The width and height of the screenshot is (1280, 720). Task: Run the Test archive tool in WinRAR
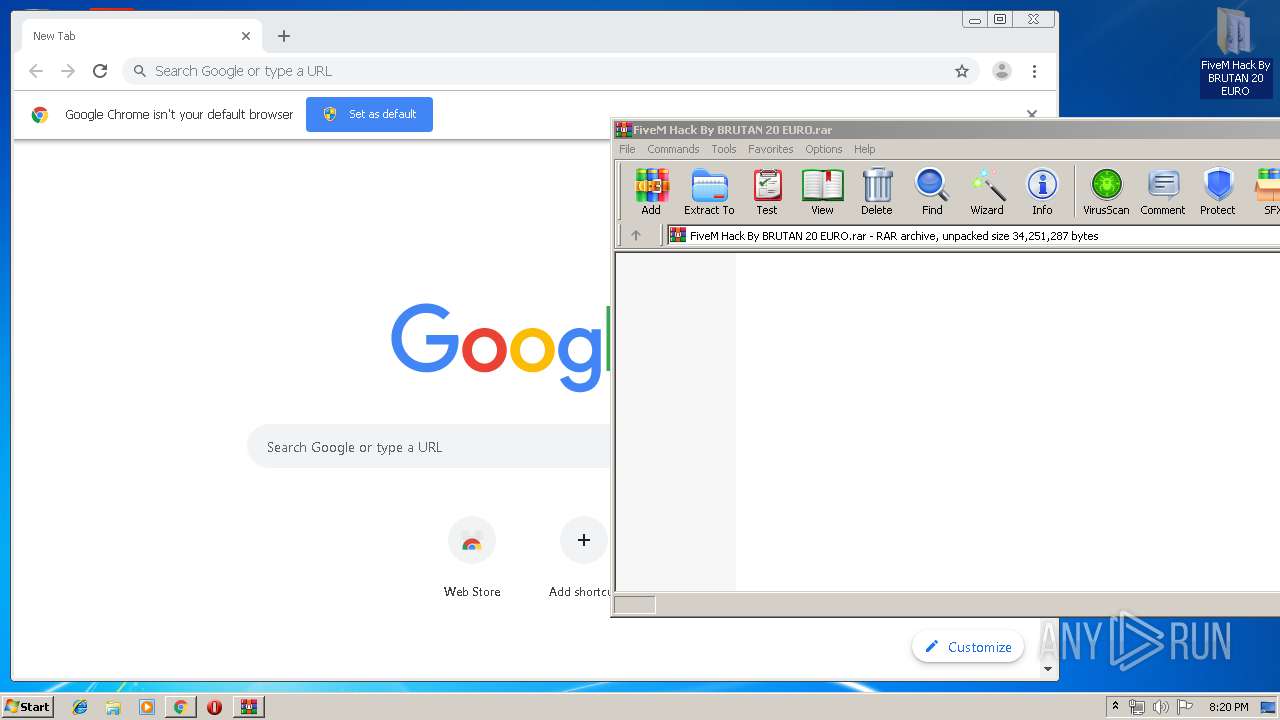767,191
